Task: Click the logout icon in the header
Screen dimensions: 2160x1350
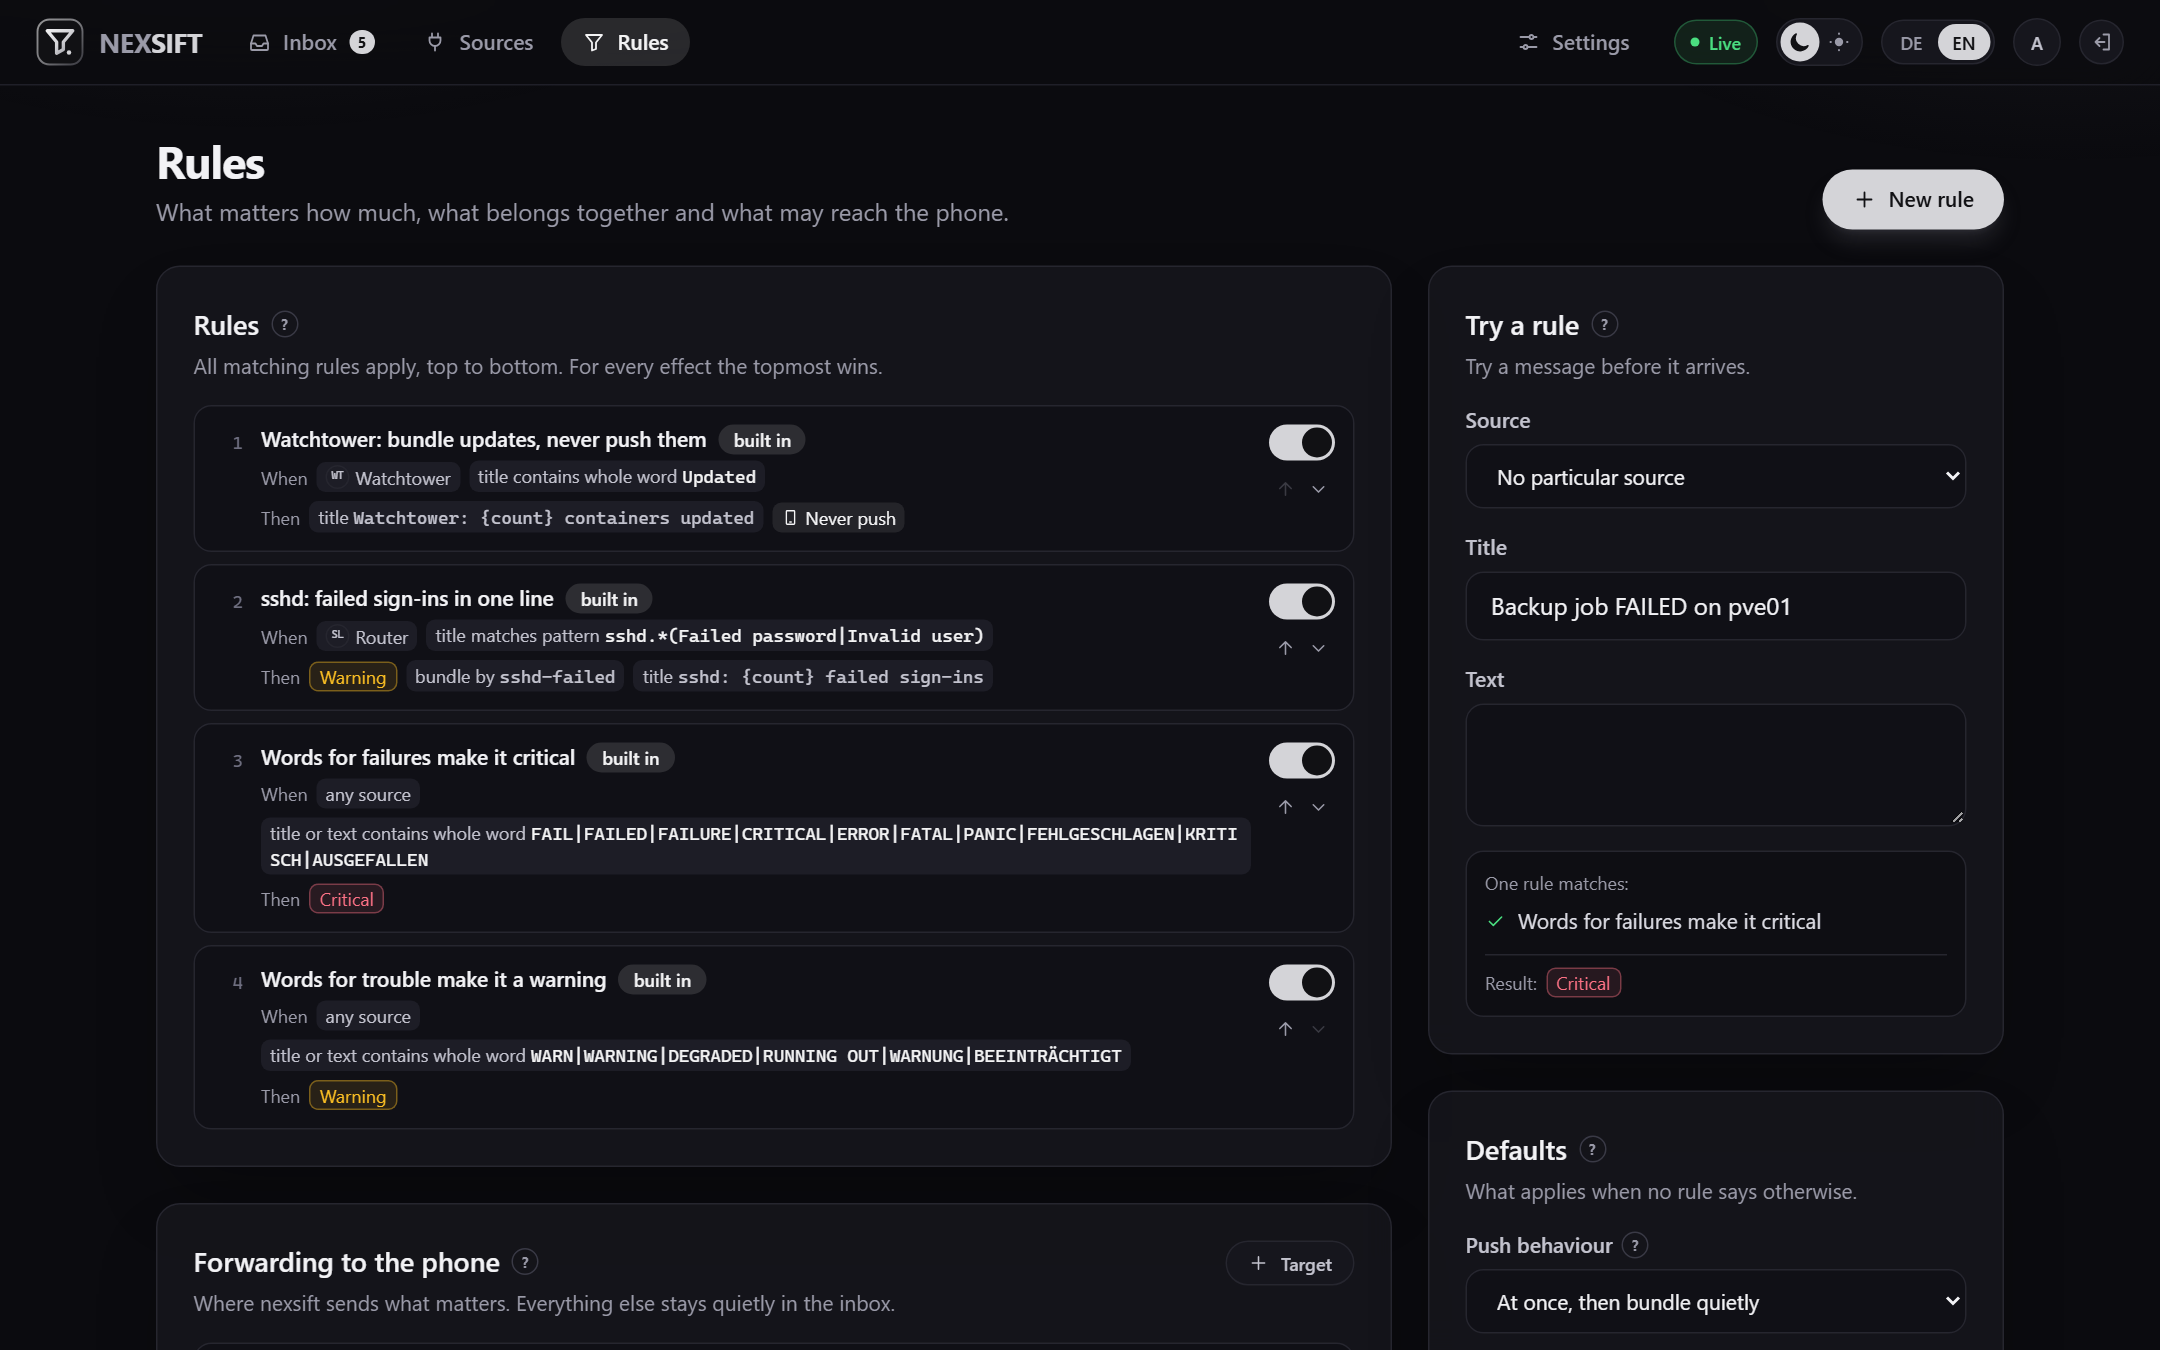Action: 2102,42
